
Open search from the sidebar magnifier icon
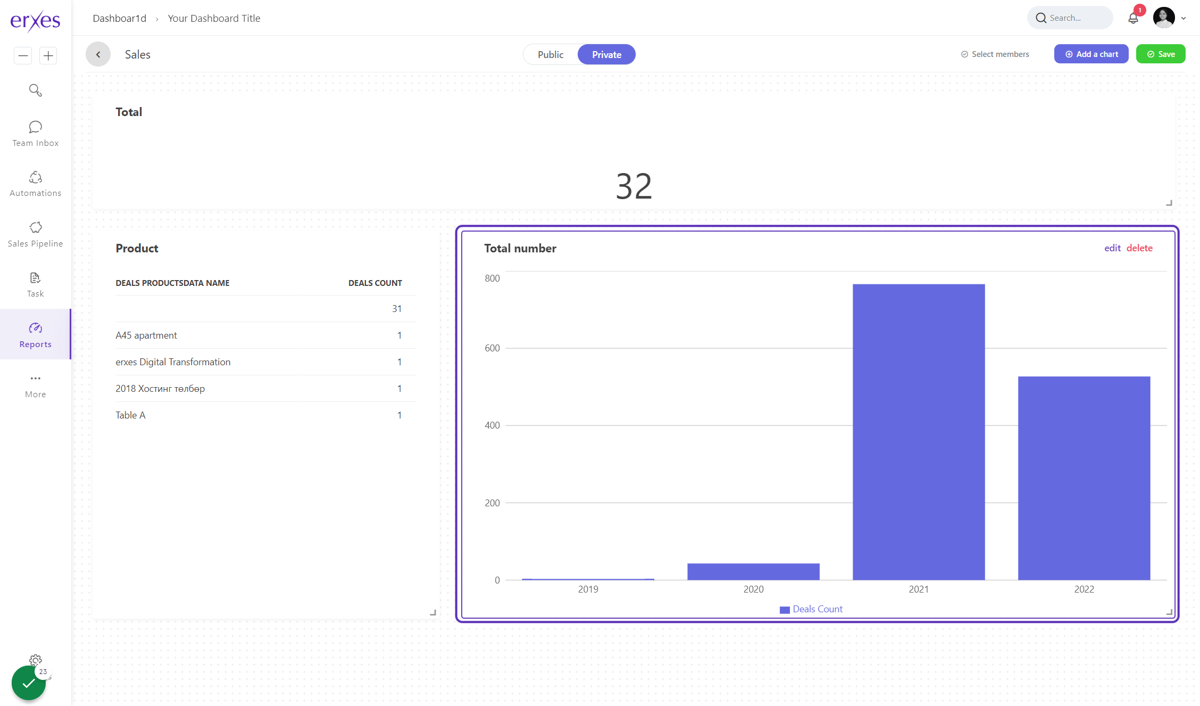(35, 90)
